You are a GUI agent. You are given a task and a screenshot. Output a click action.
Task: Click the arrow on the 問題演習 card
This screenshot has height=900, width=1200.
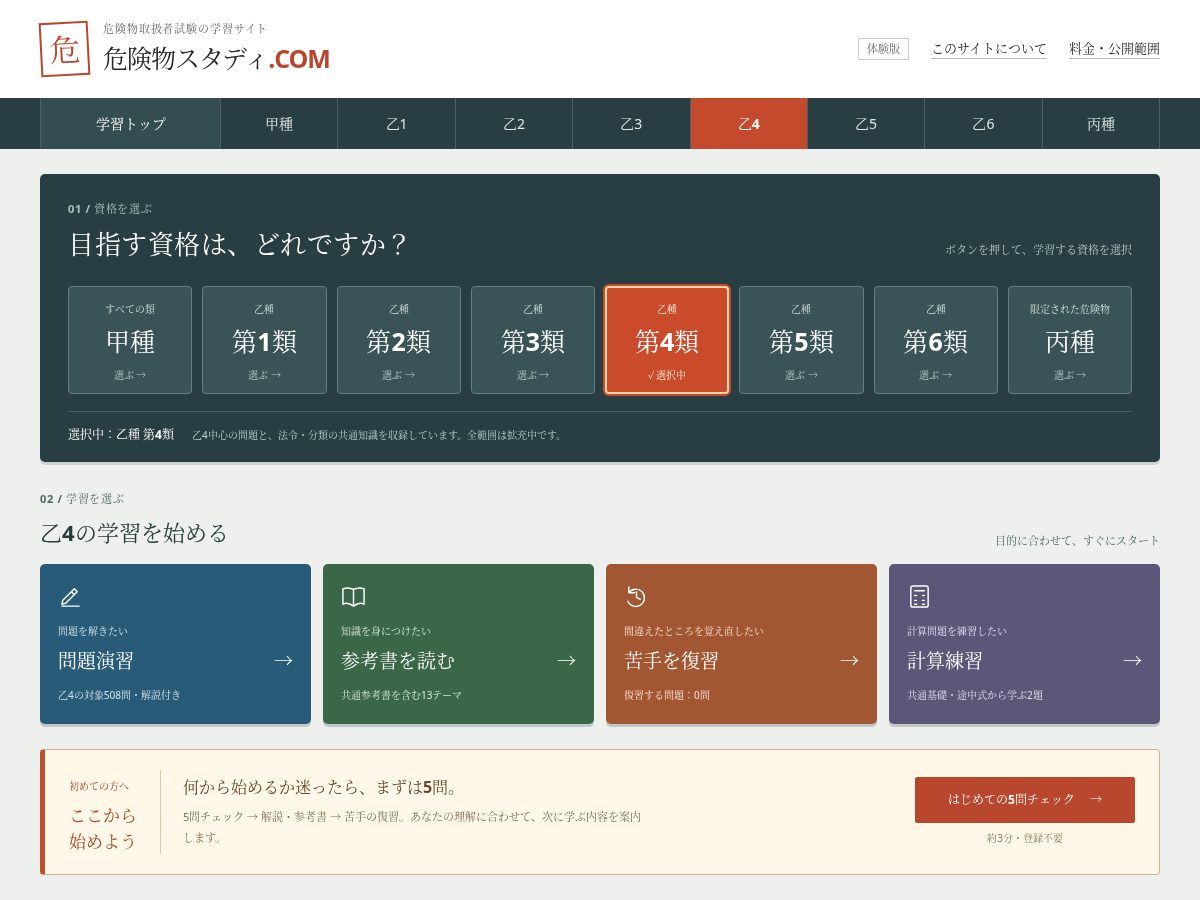pos(283,660)
